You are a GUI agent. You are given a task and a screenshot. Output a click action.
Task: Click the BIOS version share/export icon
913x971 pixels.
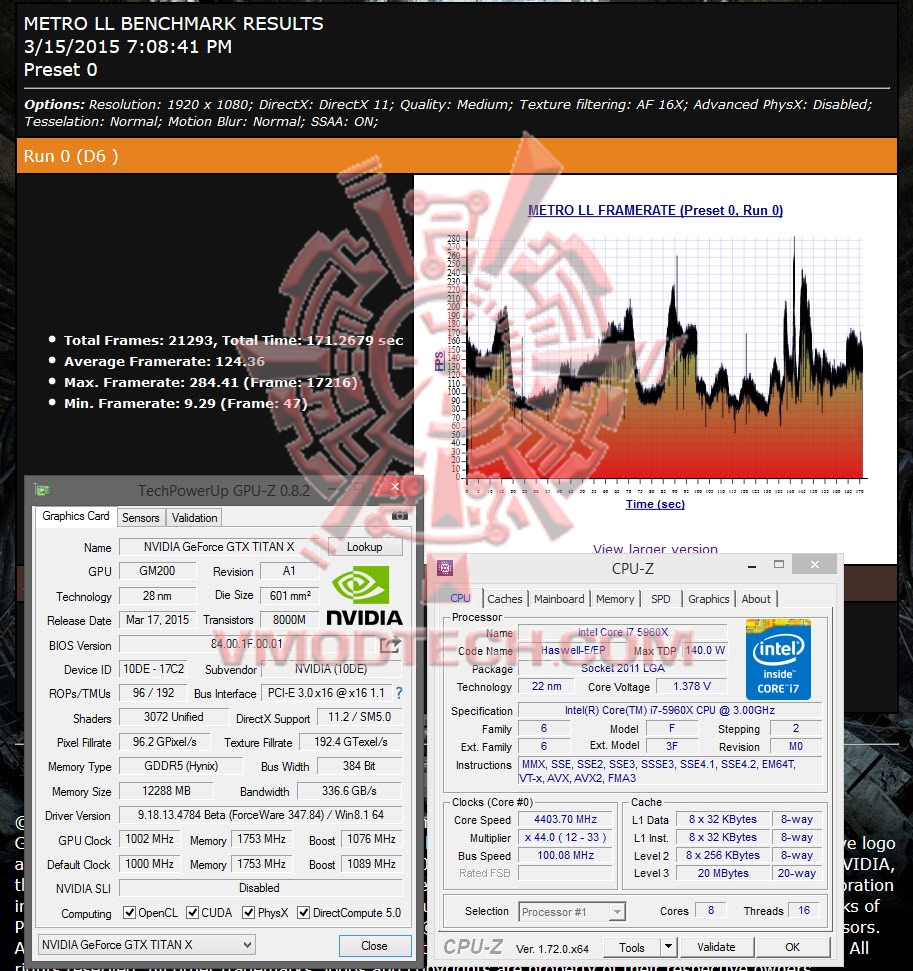pyautogui.click(x=390, y=645)
